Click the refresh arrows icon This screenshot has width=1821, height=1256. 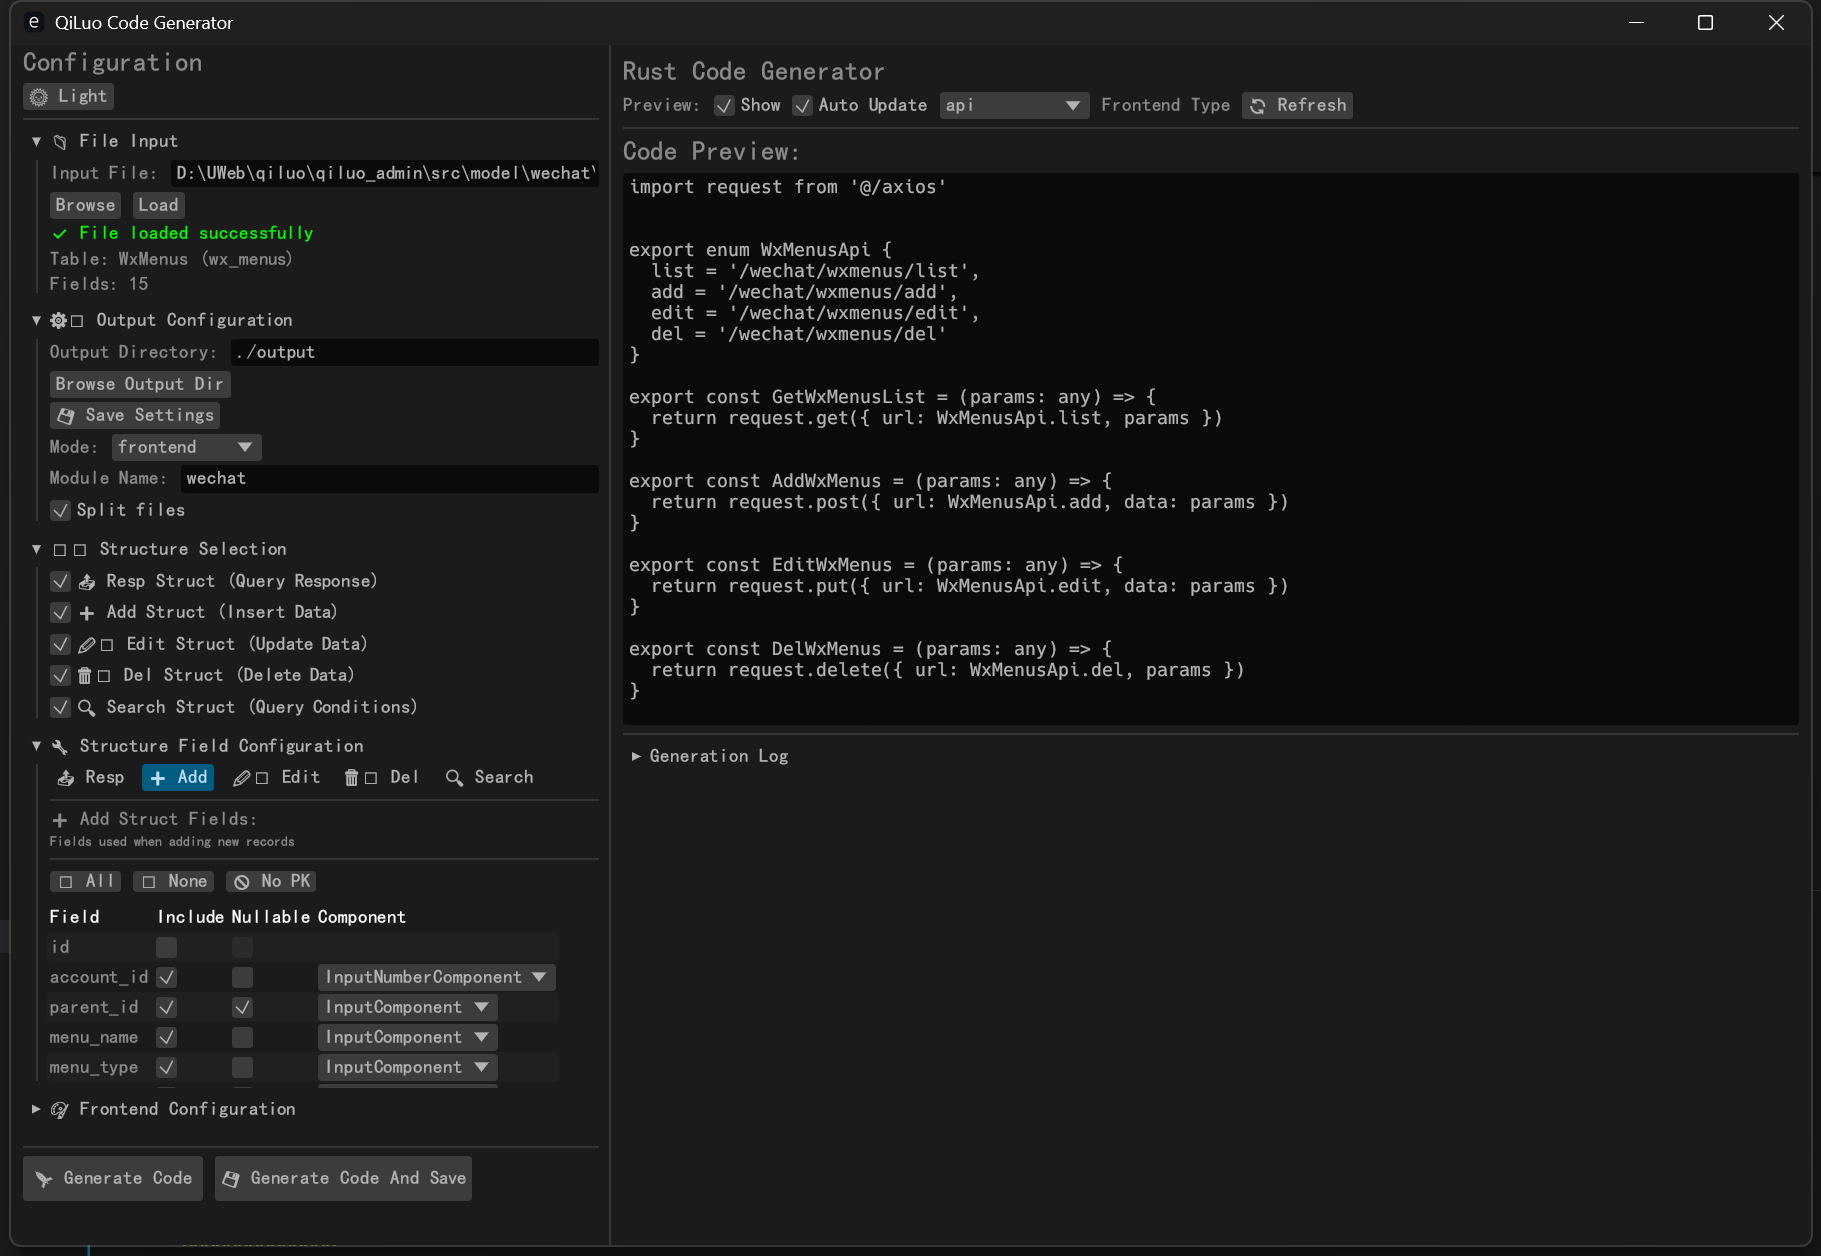click(x=1258, y=106)
